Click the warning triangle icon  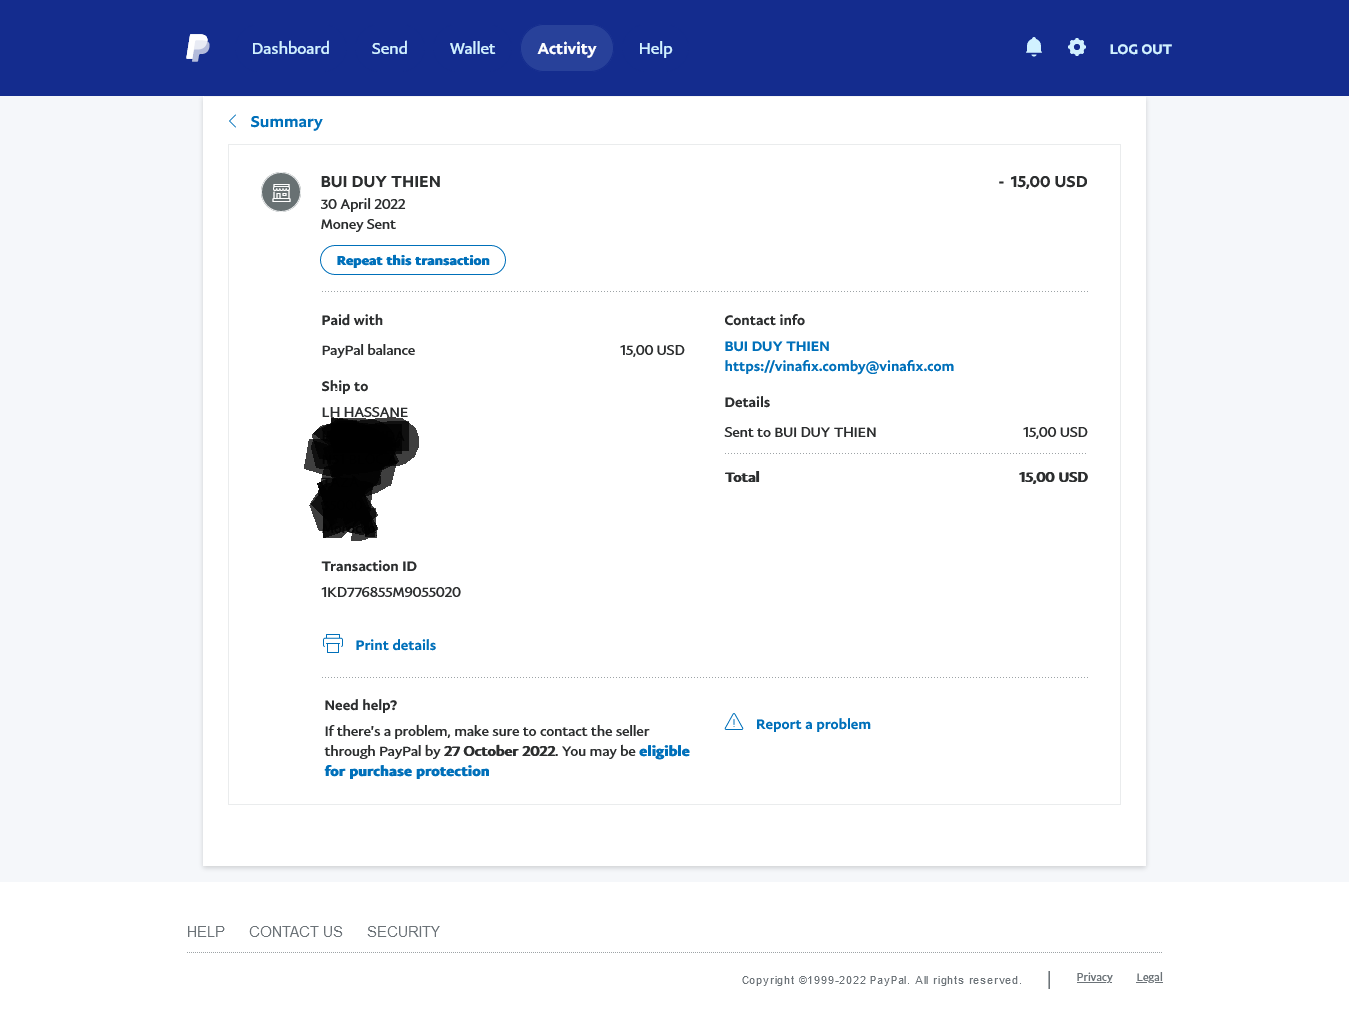pyautogui.click(x=734, y=722)
